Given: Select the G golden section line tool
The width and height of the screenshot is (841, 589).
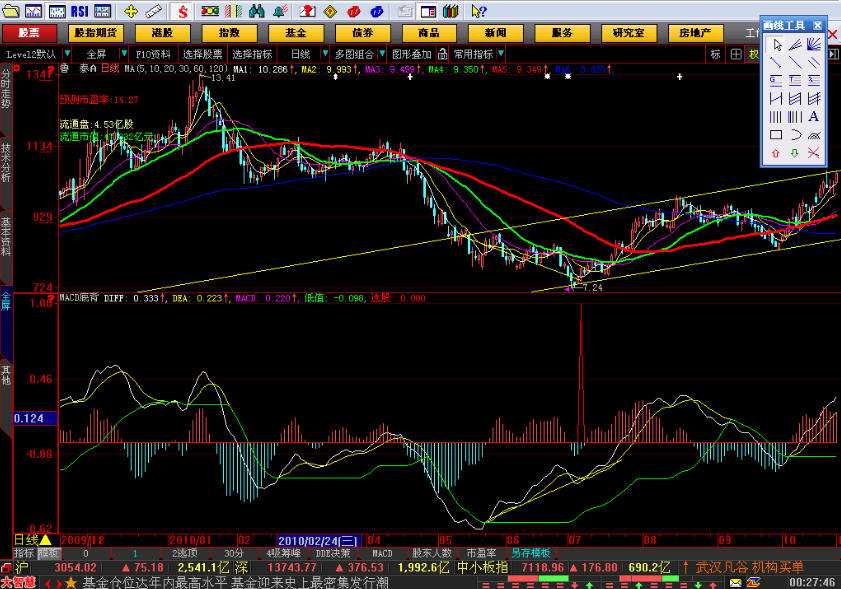Looking at the screenshot, I should coord(776,80).
